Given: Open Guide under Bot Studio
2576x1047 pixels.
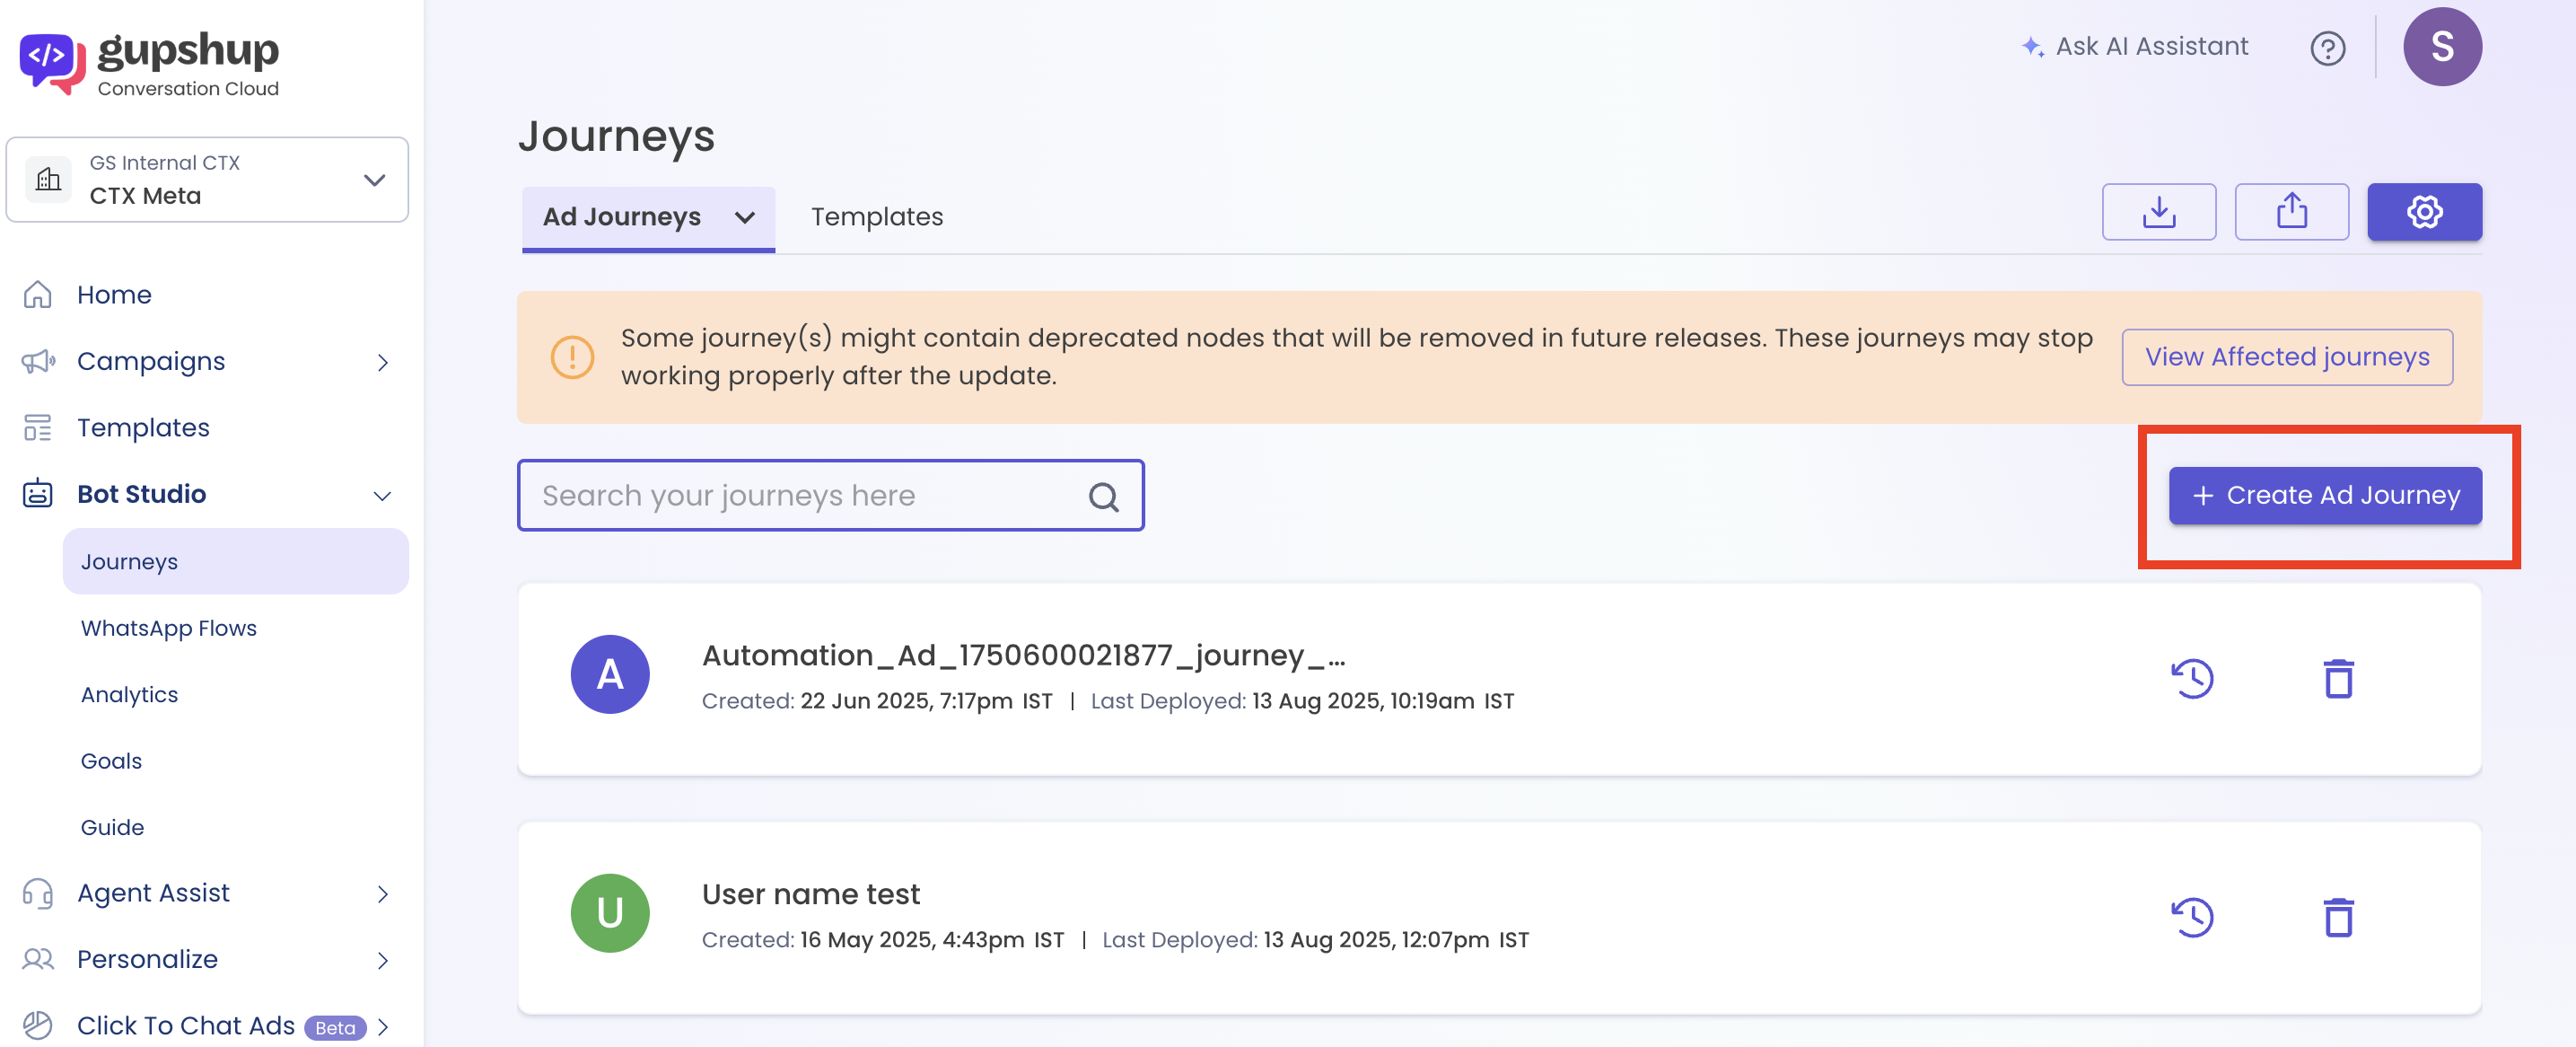Looking at the screenshot, I should tap(112, 827).
